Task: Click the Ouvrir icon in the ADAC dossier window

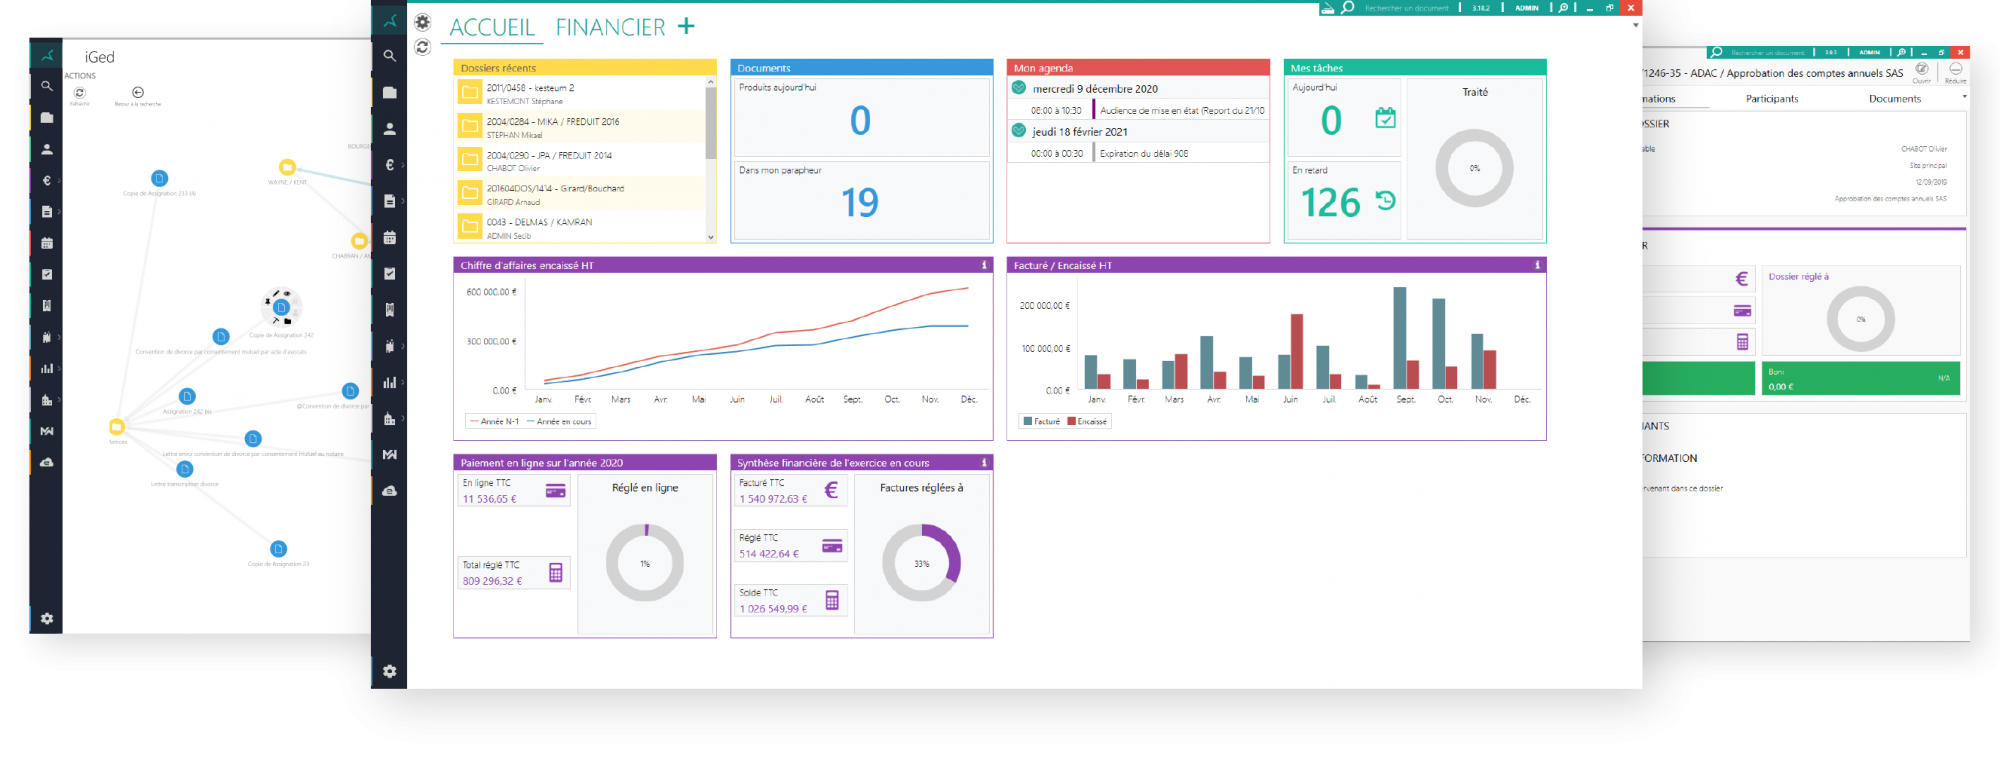Action: pyautogui.click(x=1921, y=69)
